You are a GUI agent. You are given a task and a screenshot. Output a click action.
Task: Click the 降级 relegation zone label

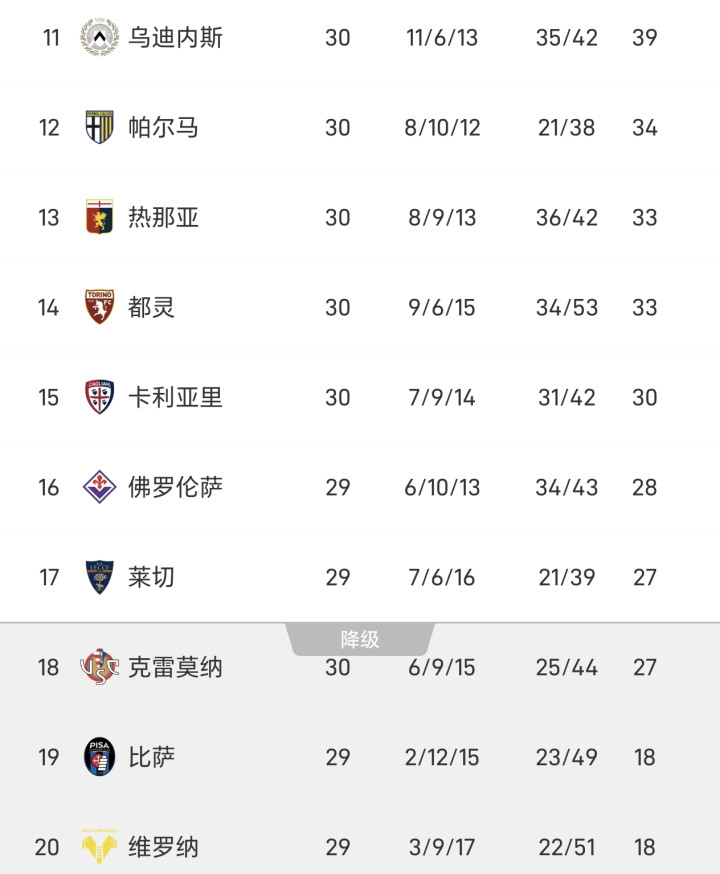point(360,639)
